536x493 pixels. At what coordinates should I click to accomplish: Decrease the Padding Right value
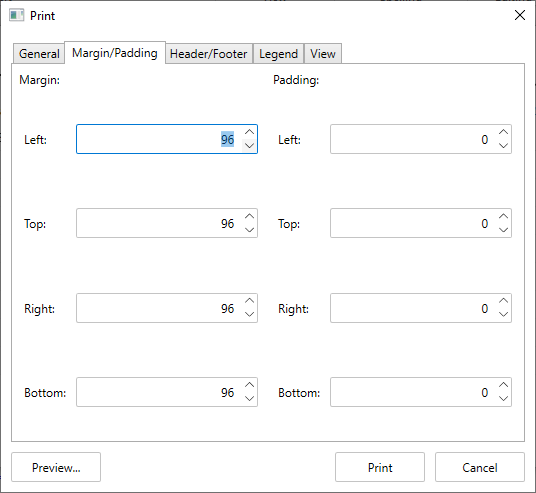(504, 315)
